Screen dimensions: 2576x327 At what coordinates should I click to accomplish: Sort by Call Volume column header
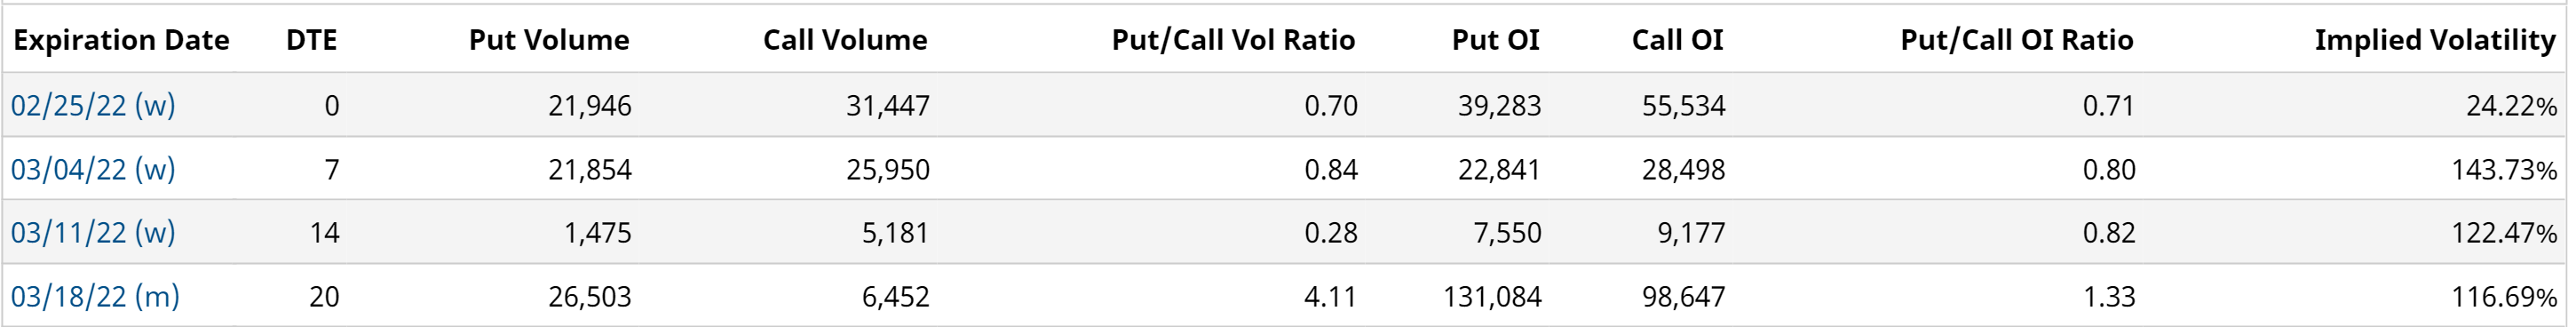[845, 40]
